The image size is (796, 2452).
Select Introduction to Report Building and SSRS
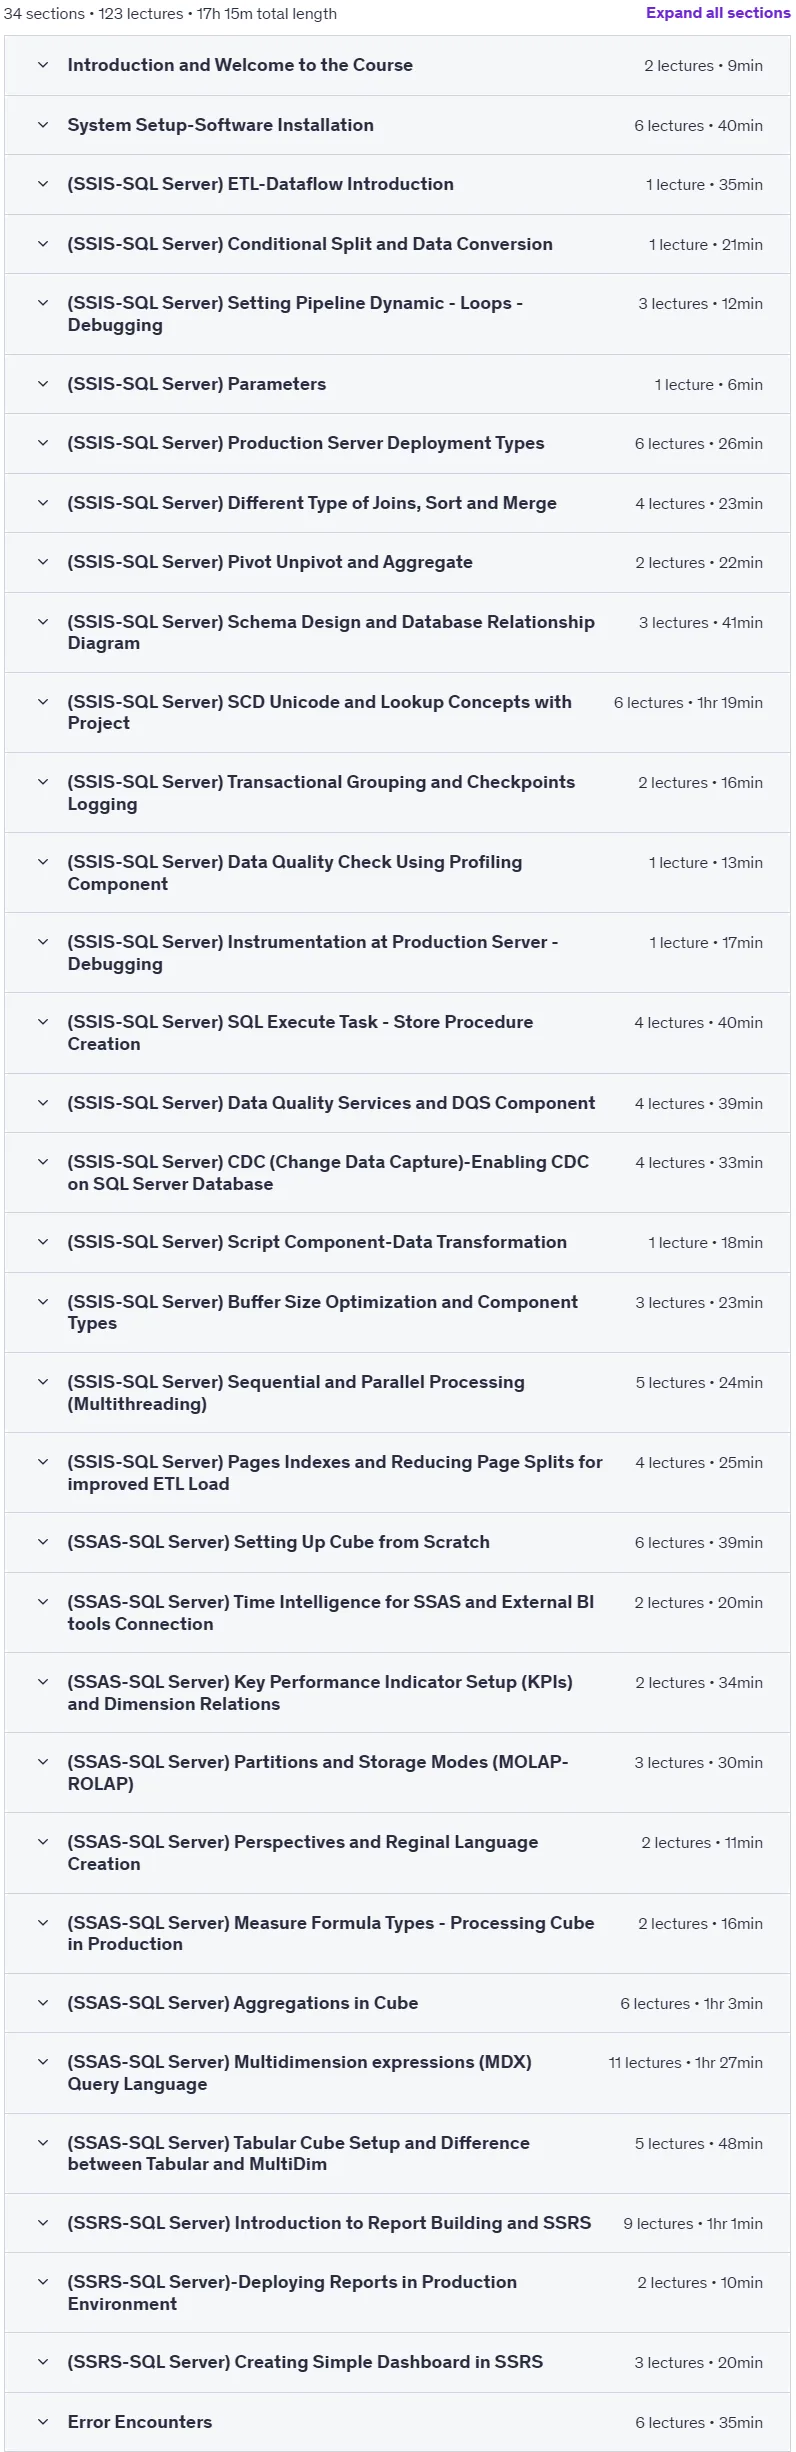(x=329, y=2223)
